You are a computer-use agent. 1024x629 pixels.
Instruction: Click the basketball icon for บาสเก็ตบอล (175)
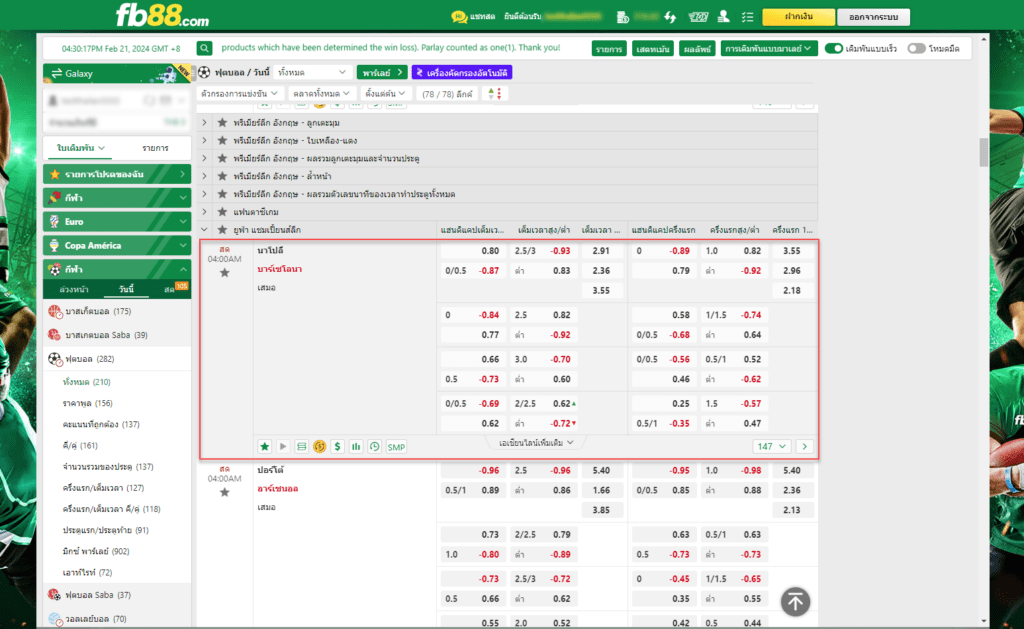click(55, 312)
